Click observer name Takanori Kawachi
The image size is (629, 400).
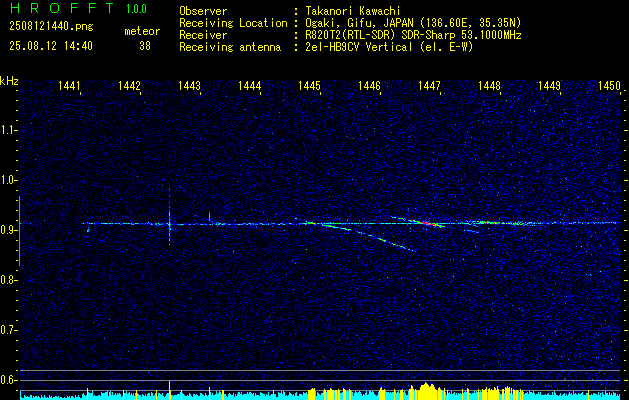tap(353, 11)
